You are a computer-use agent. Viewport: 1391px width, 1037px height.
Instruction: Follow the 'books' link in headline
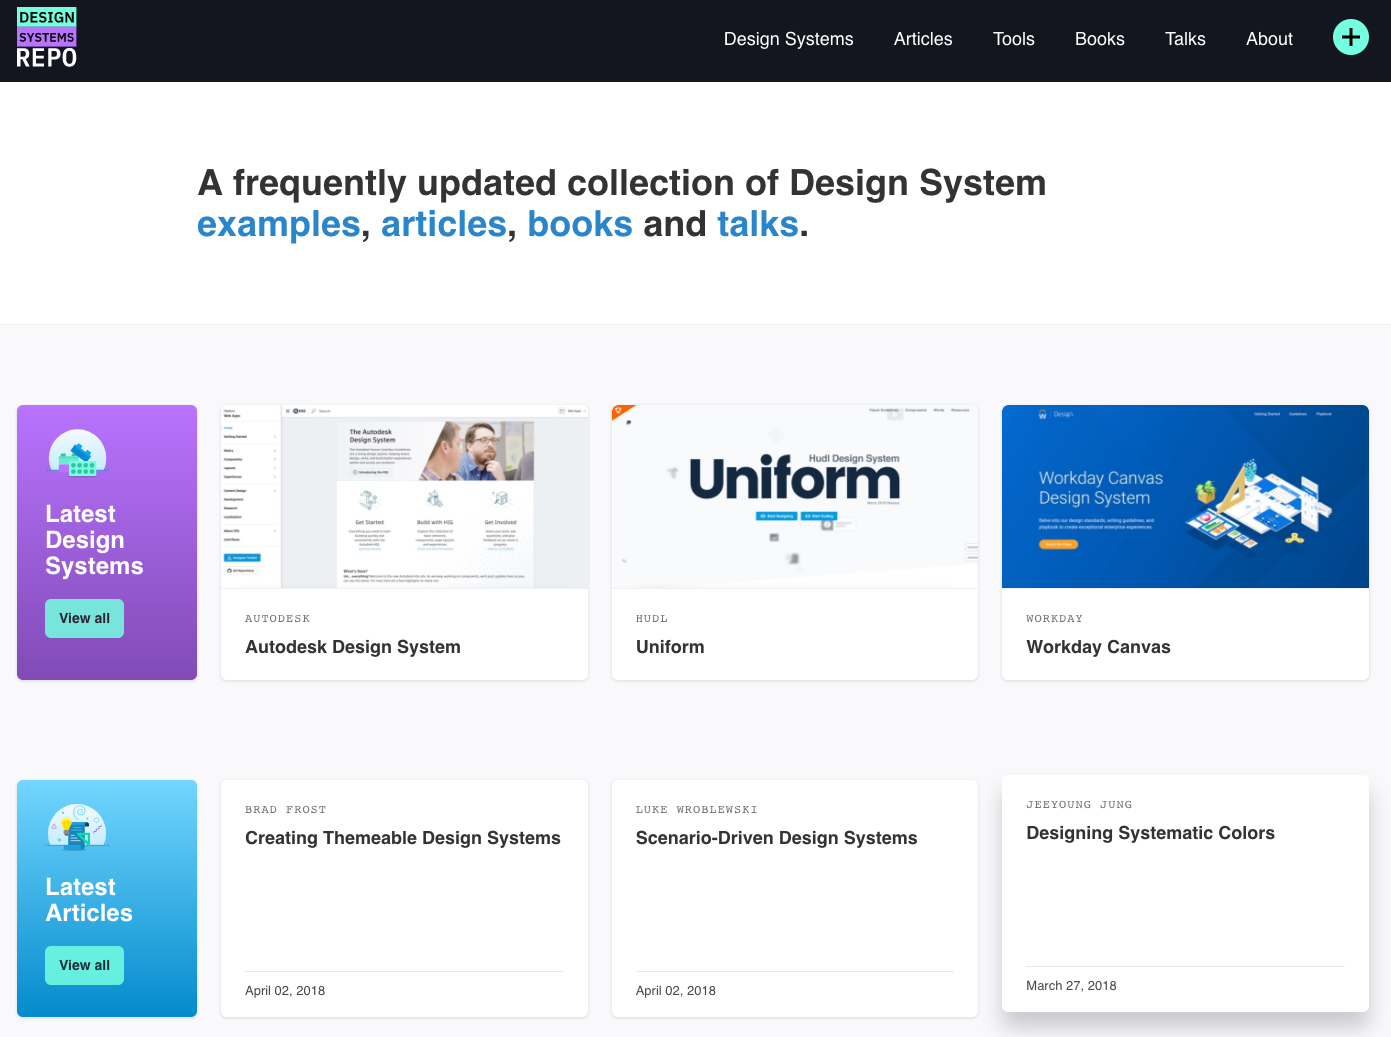coord(580,224)
